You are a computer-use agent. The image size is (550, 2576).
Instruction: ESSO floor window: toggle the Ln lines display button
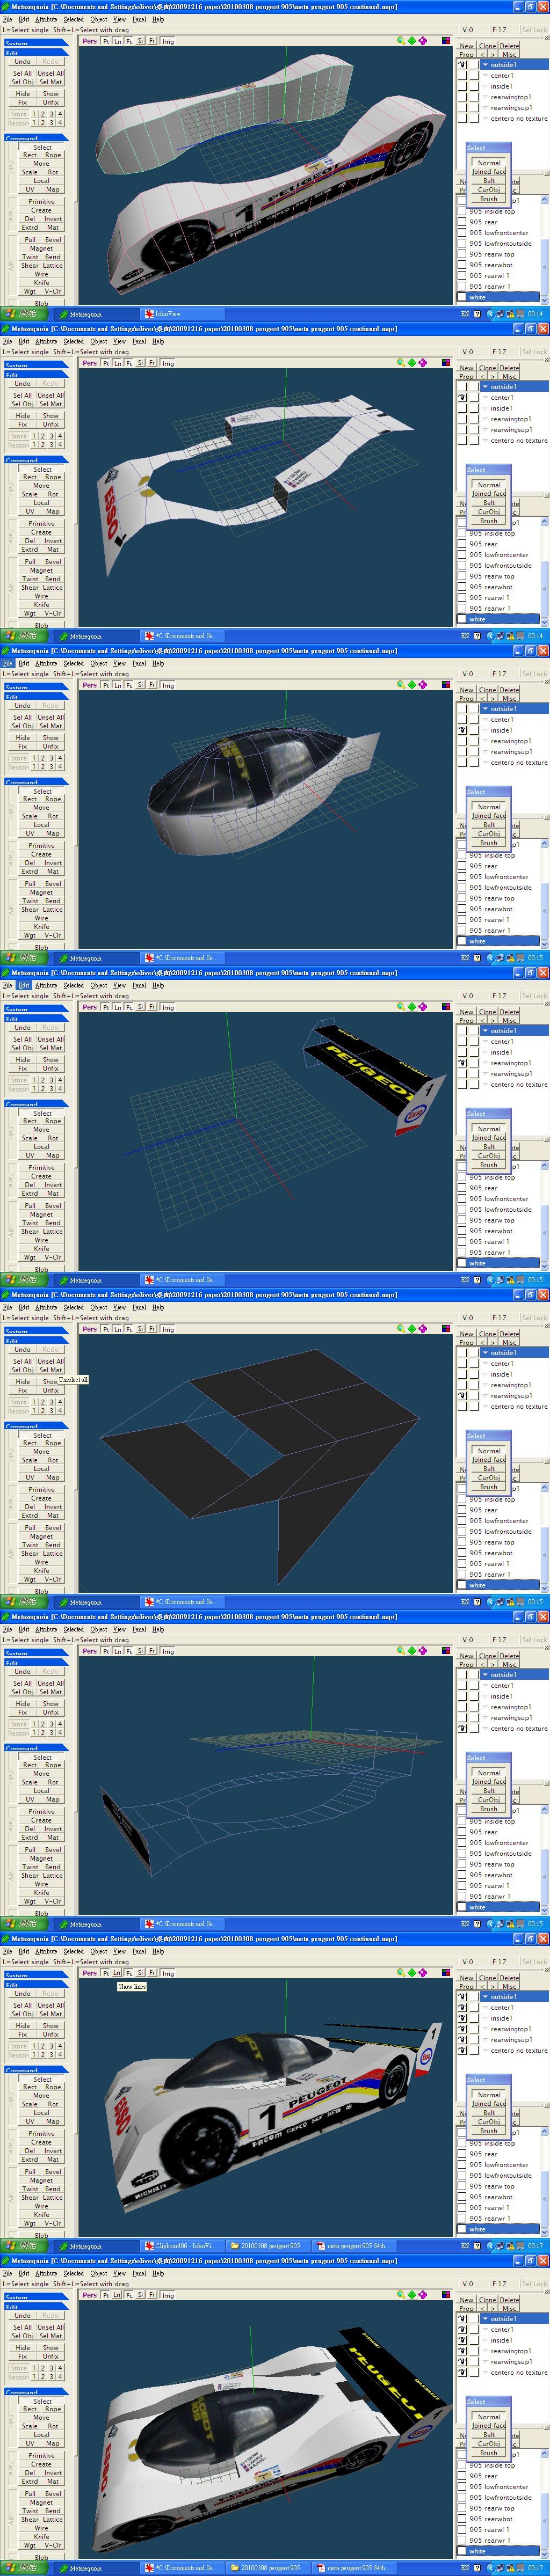pos(117,363)
